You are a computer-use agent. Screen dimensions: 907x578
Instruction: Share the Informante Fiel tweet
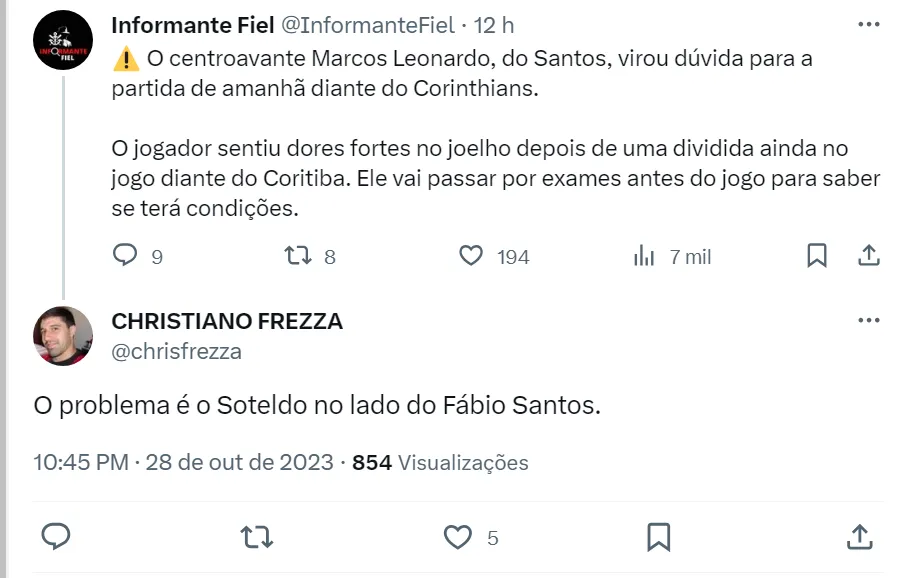[868, 256]
